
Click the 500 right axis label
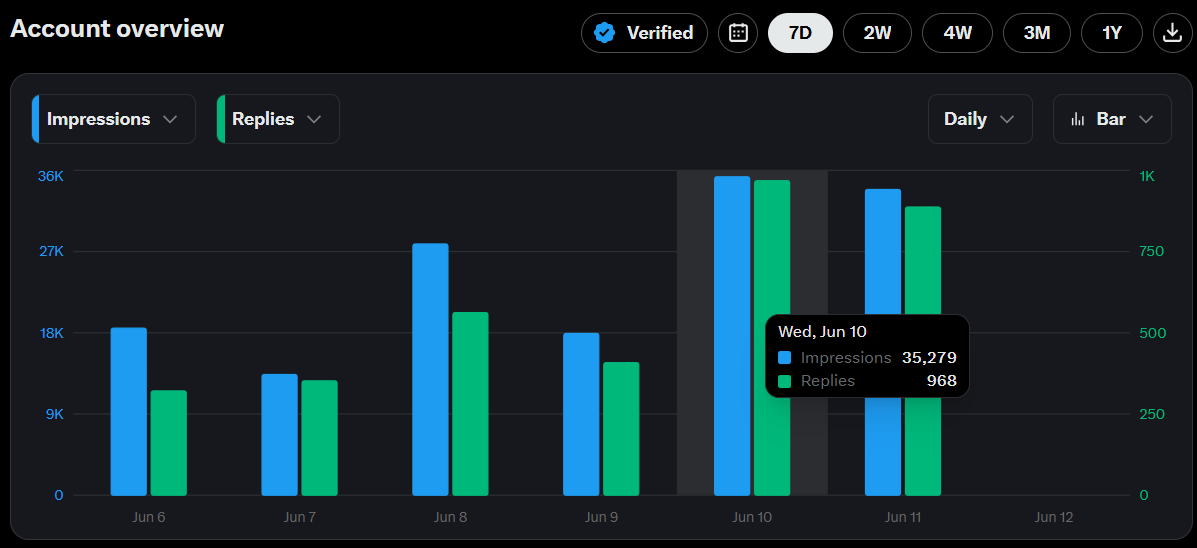(1152, 333)
